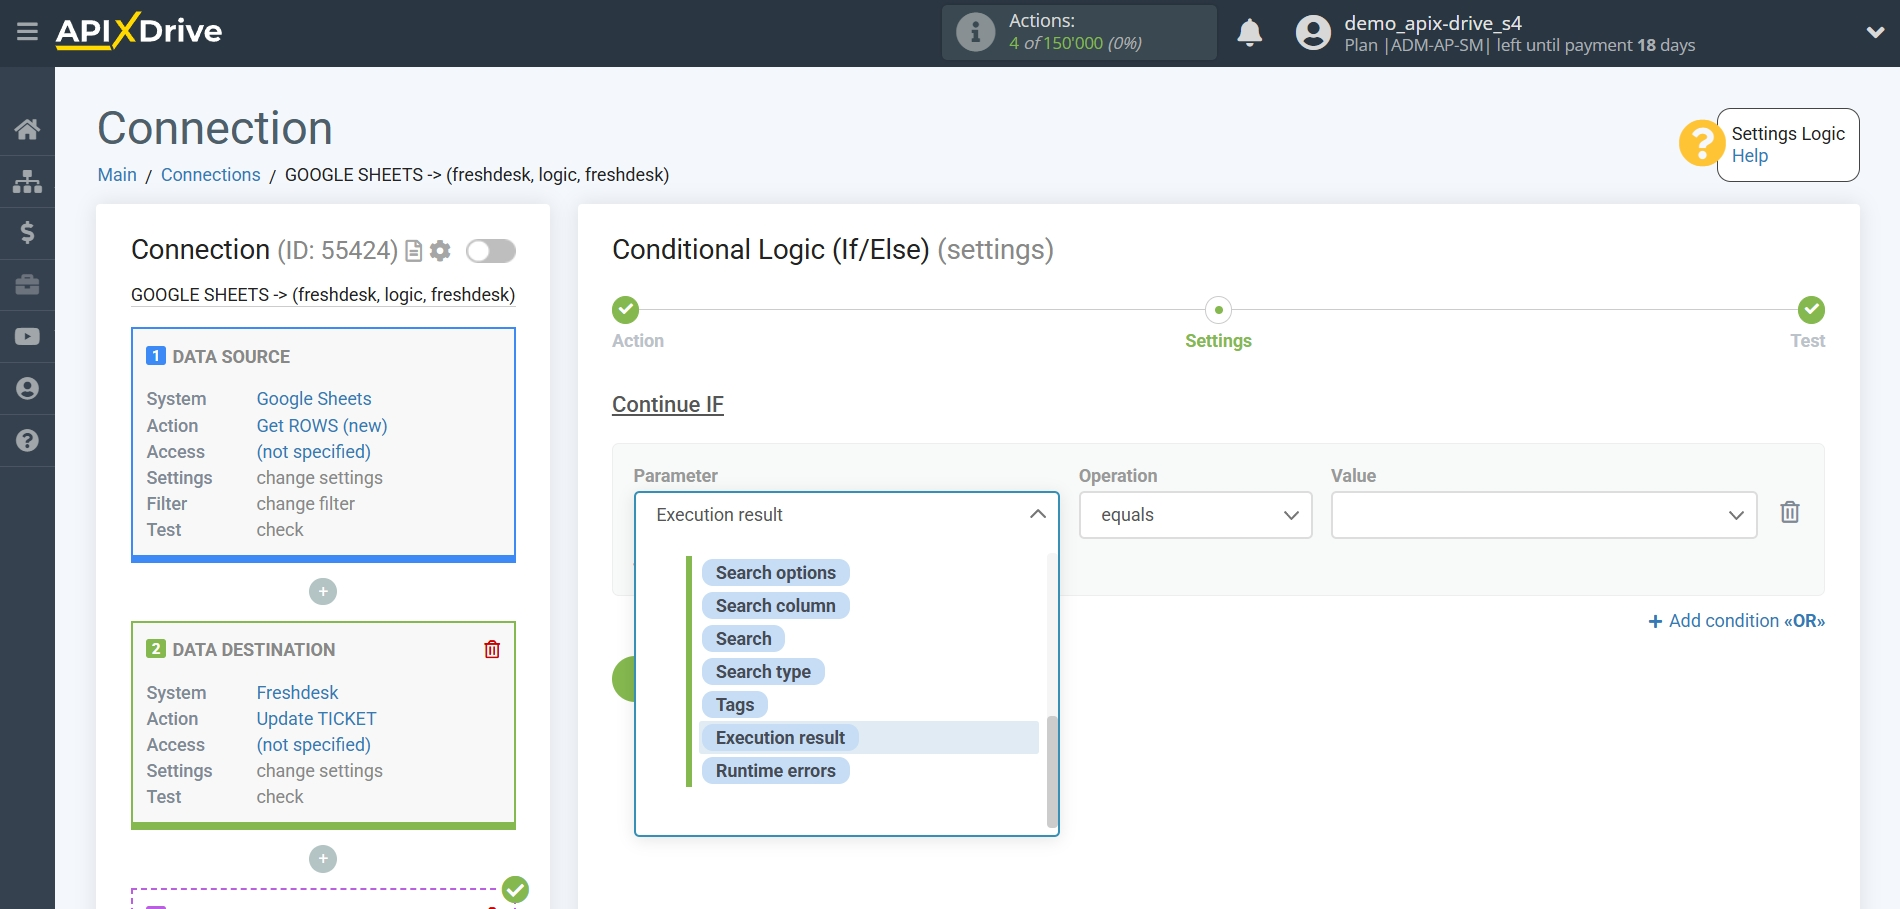Click the actions info icon
The height and width of the screenshot is (909, 1900).
(x=975, y=32)
